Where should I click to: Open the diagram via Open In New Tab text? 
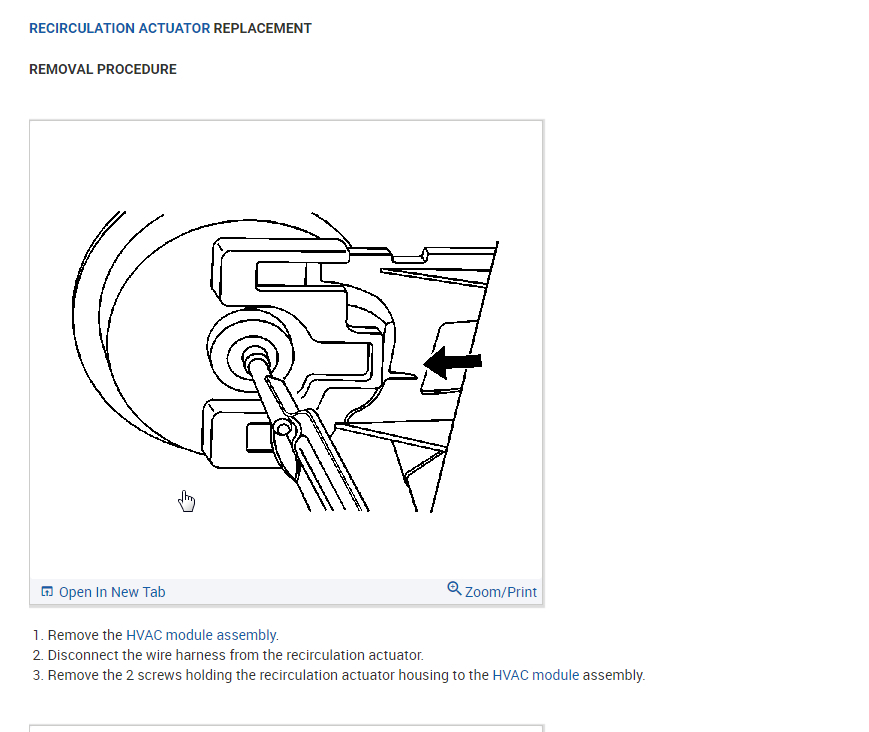pos(112,592)
